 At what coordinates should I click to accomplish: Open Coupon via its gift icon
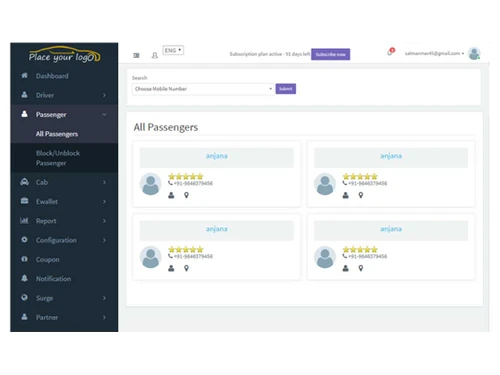coord(24,259)
